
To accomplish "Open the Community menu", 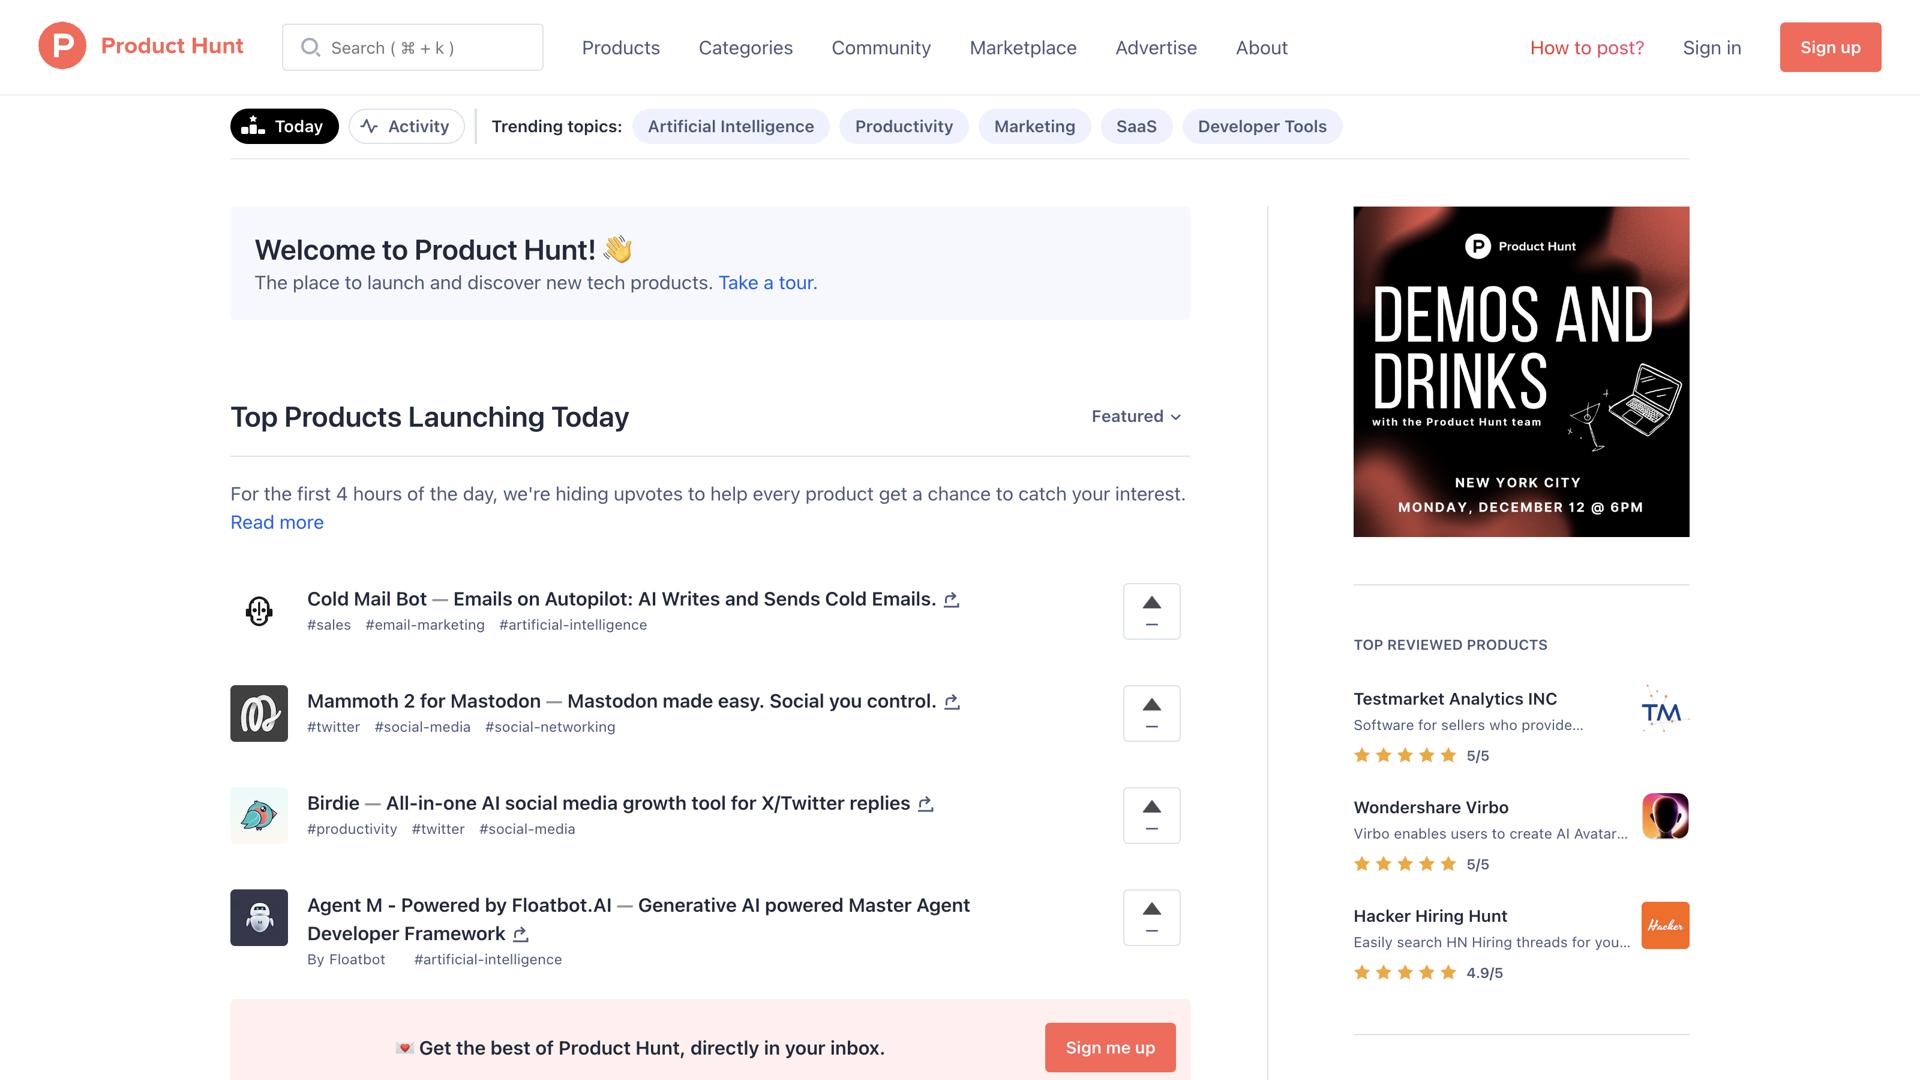I will point(880,47).
